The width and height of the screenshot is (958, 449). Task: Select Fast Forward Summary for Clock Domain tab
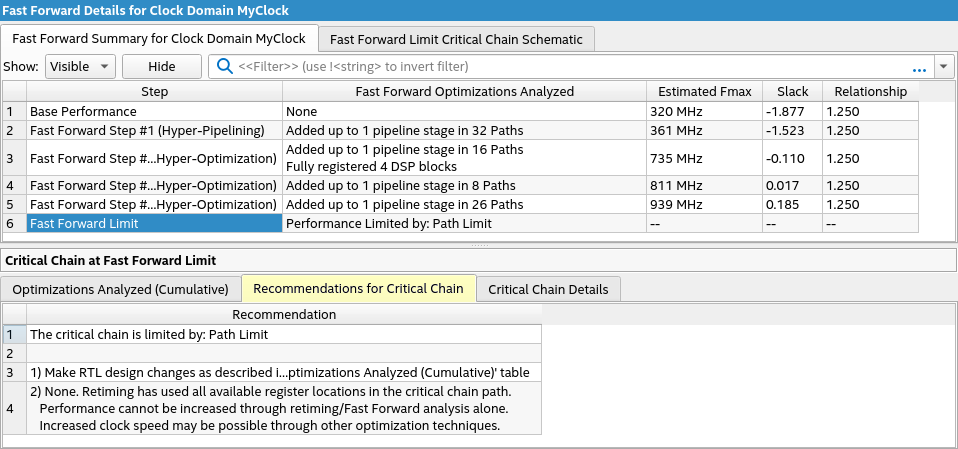point(159,39)
